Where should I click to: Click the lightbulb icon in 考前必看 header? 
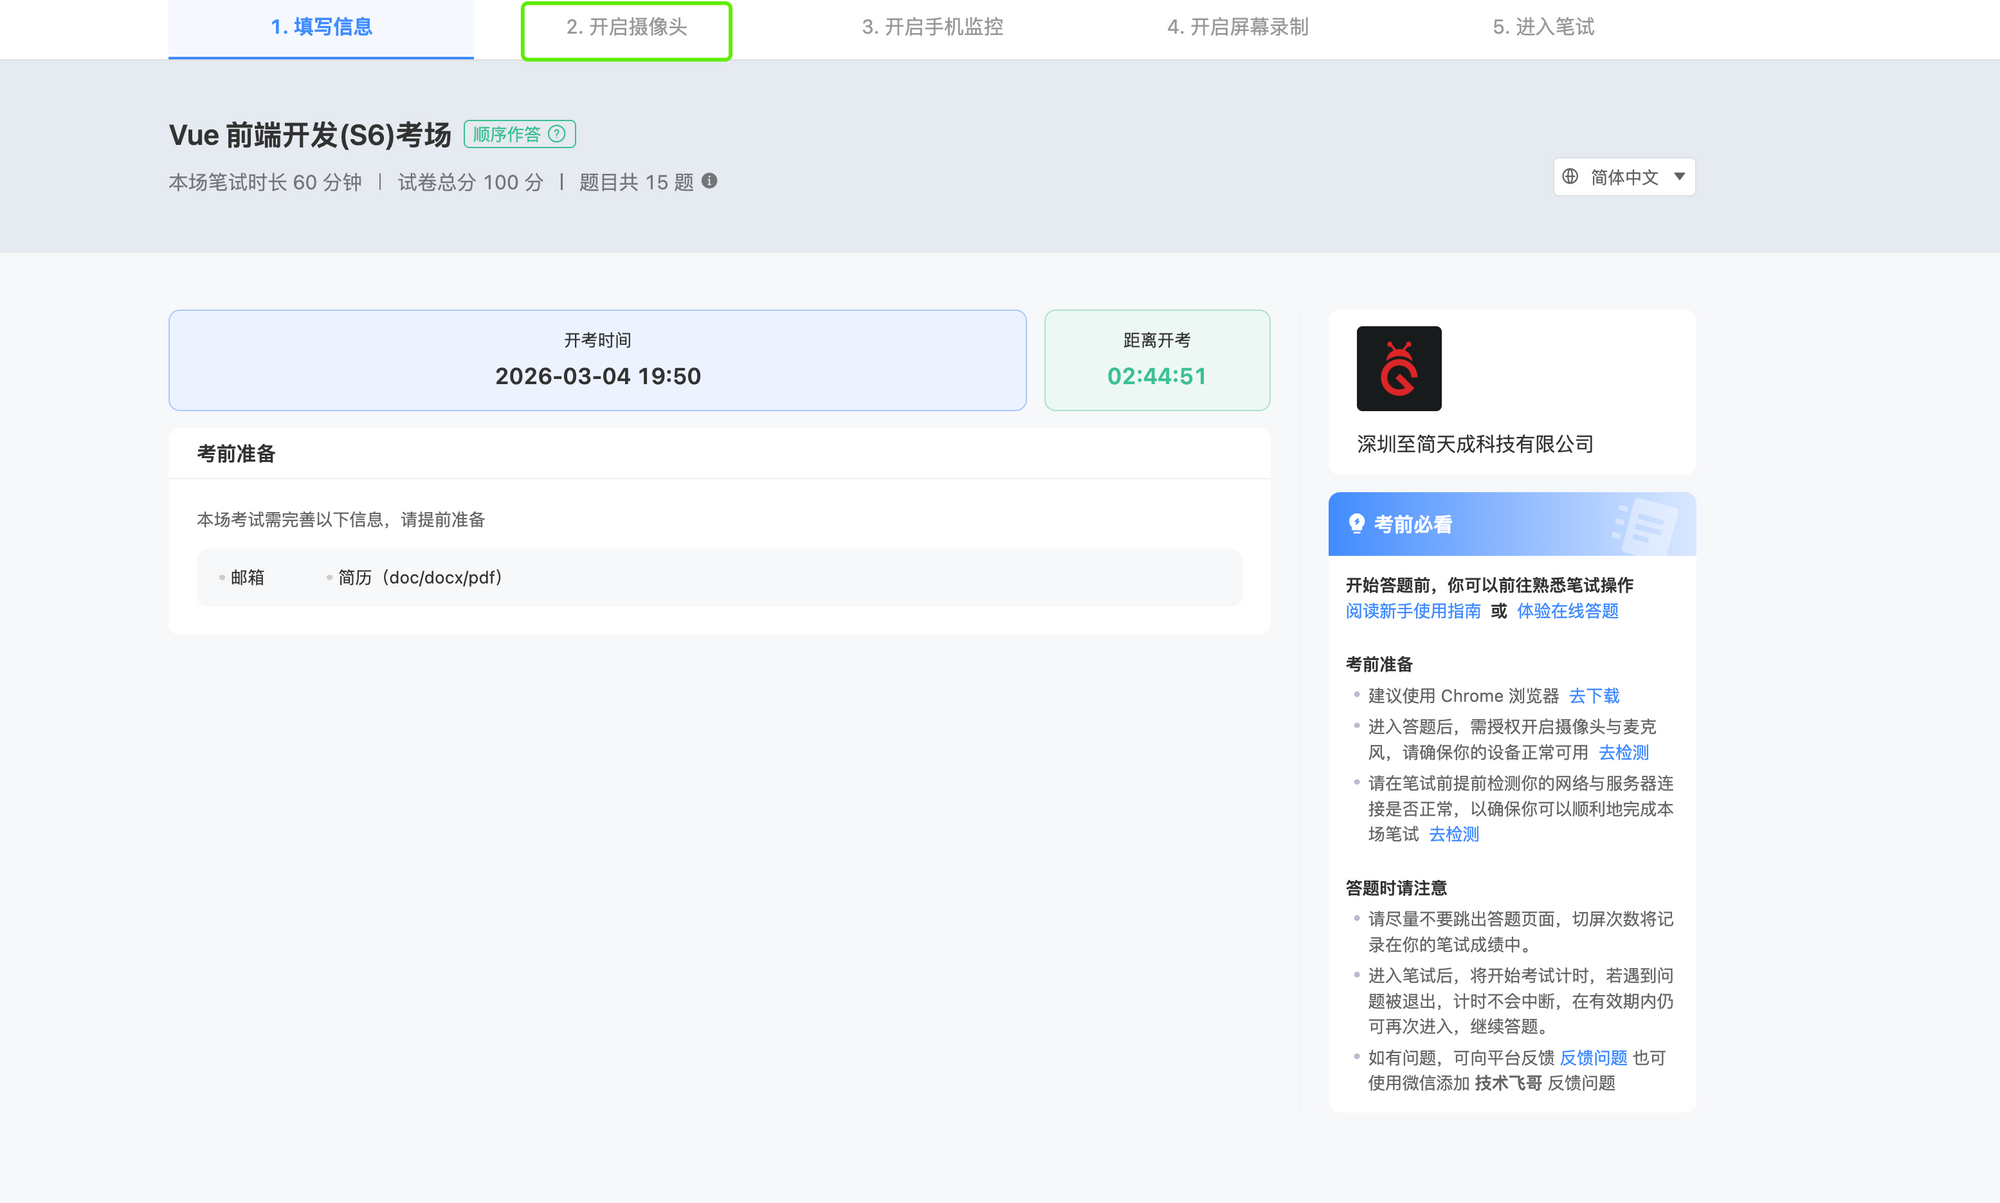pos(1356,523)
